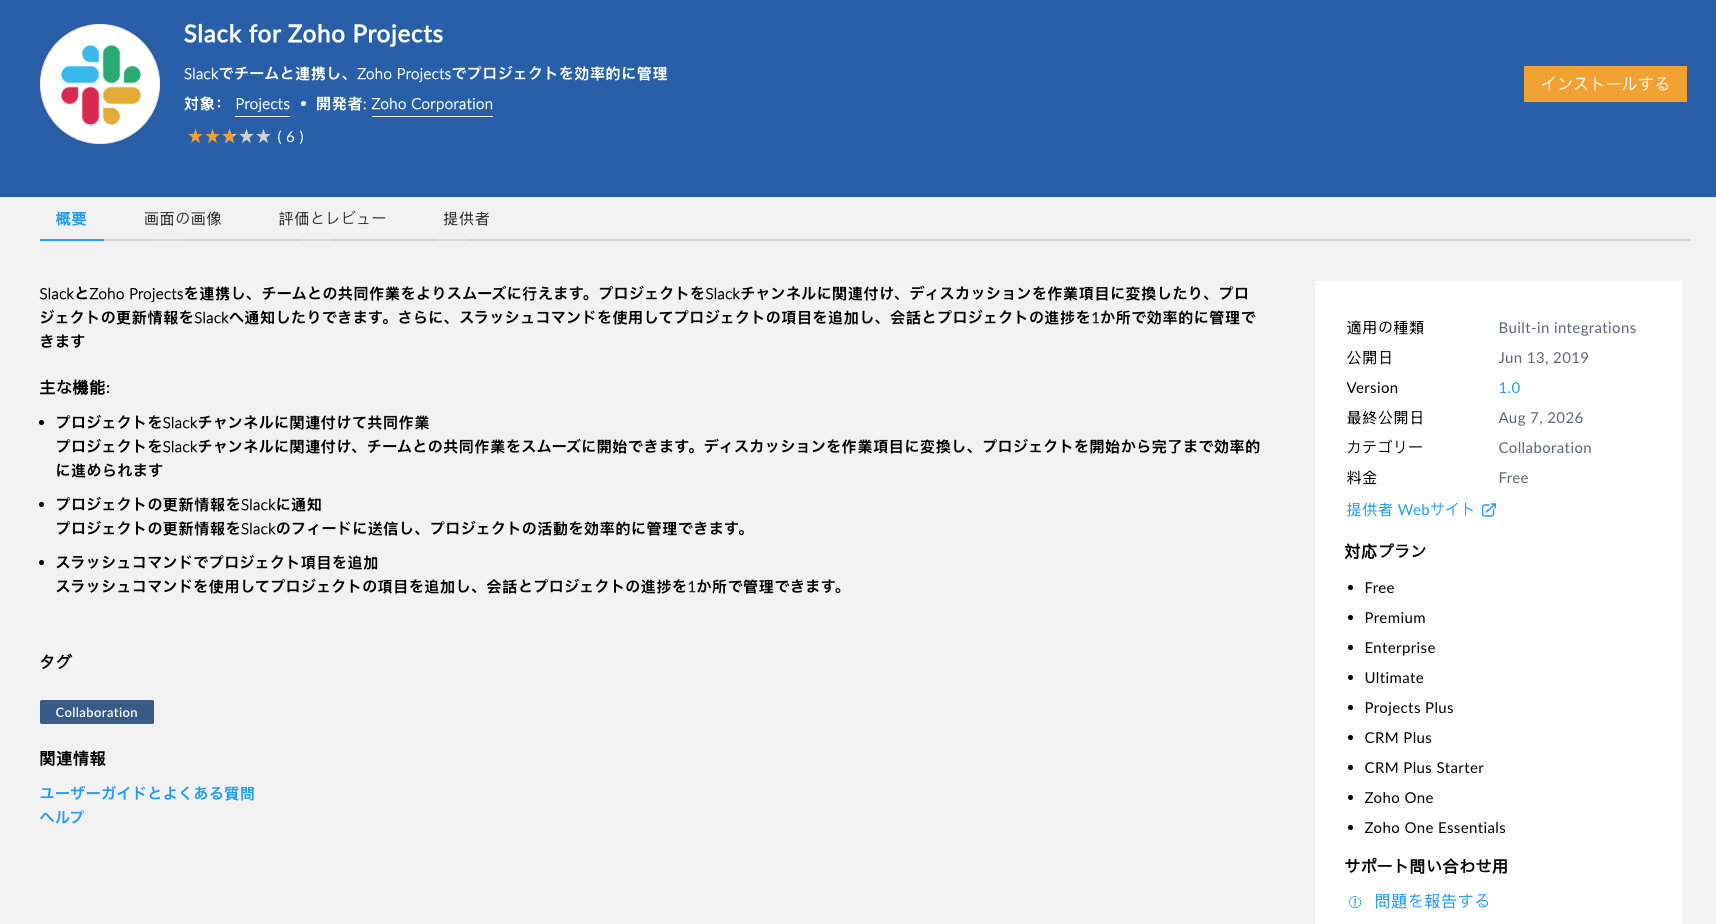Click the Slack for Zoho Projects title

313,34
